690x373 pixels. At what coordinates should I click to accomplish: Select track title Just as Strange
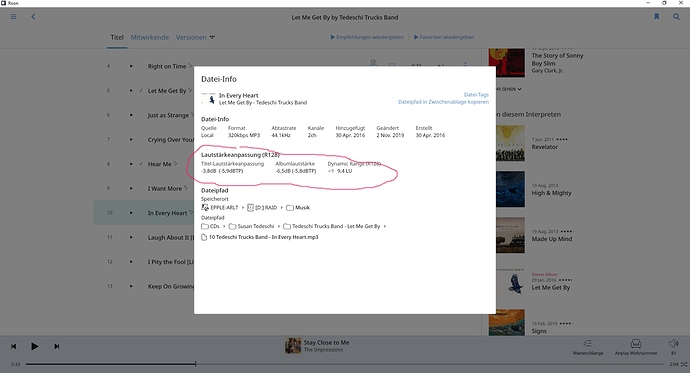168,115
